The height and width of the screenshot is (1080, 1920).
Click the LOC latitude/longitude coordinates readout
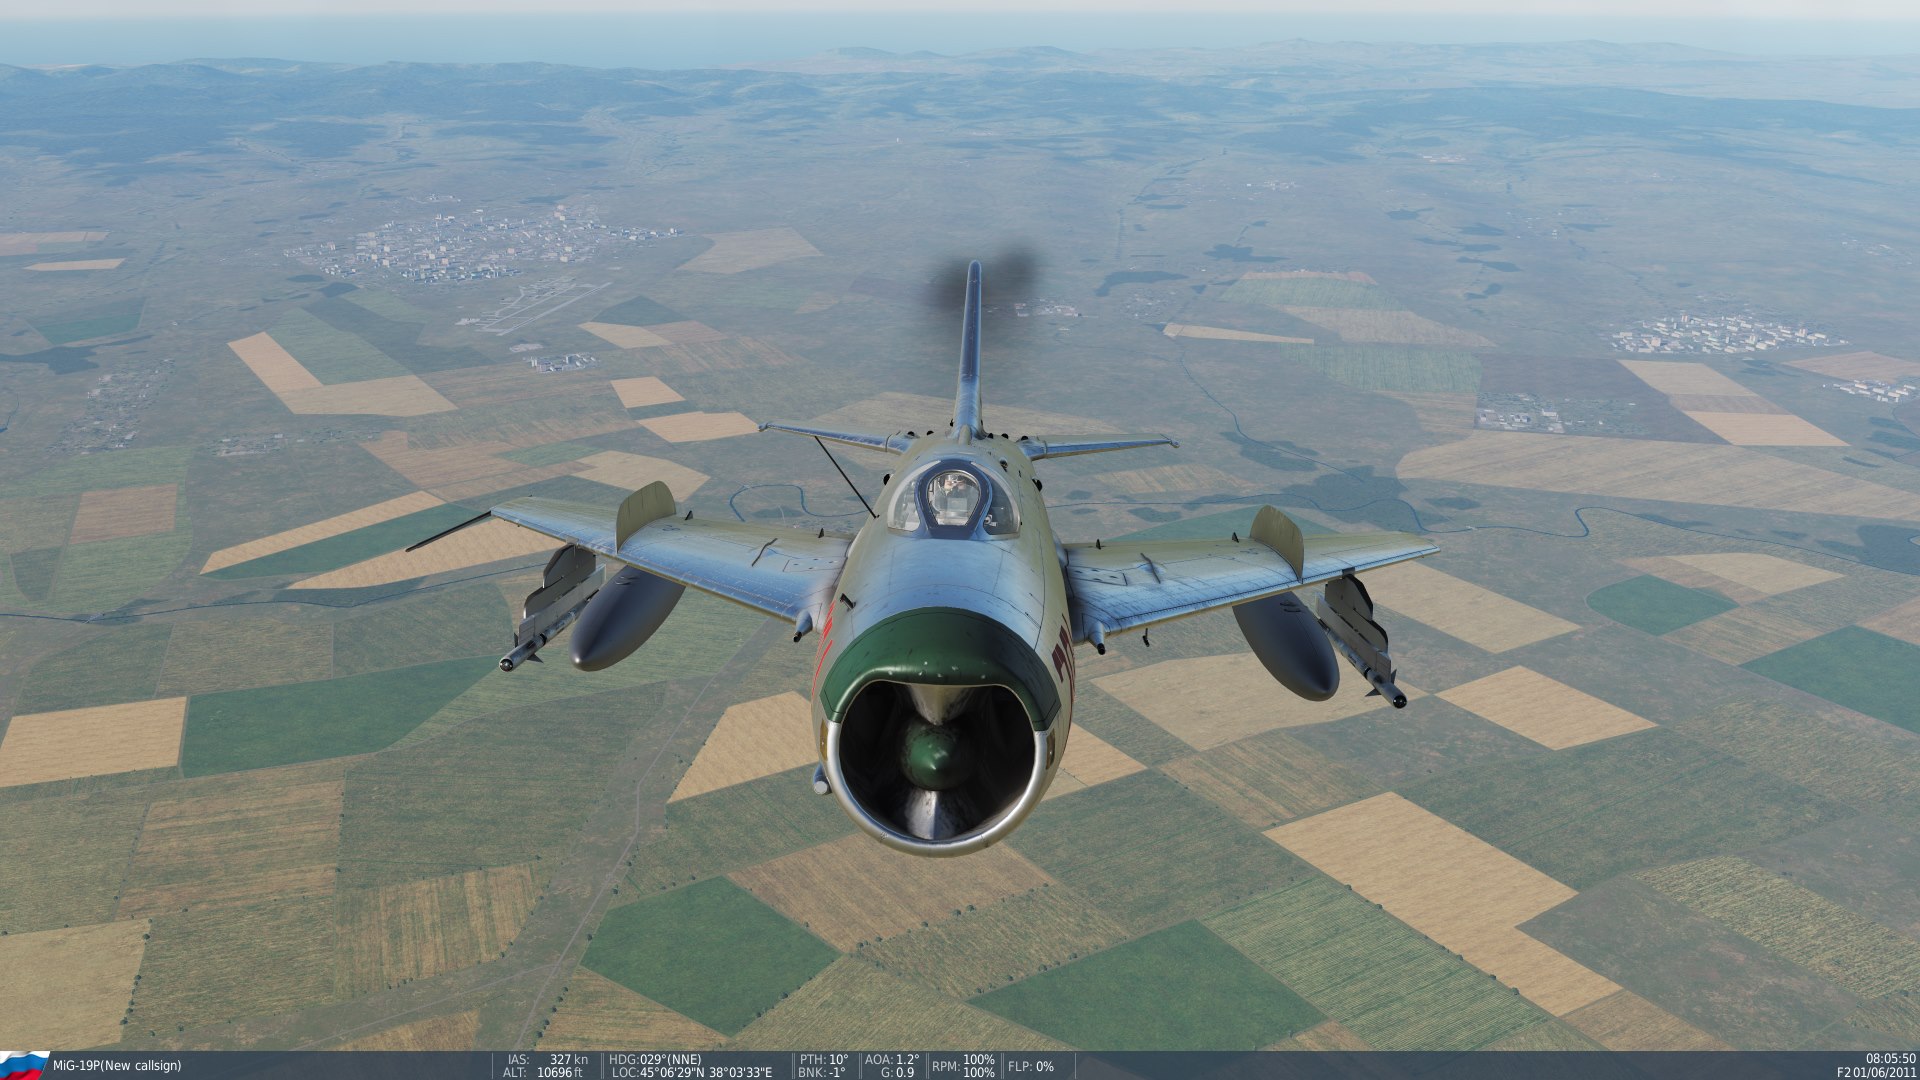(x=691, y=1073)
